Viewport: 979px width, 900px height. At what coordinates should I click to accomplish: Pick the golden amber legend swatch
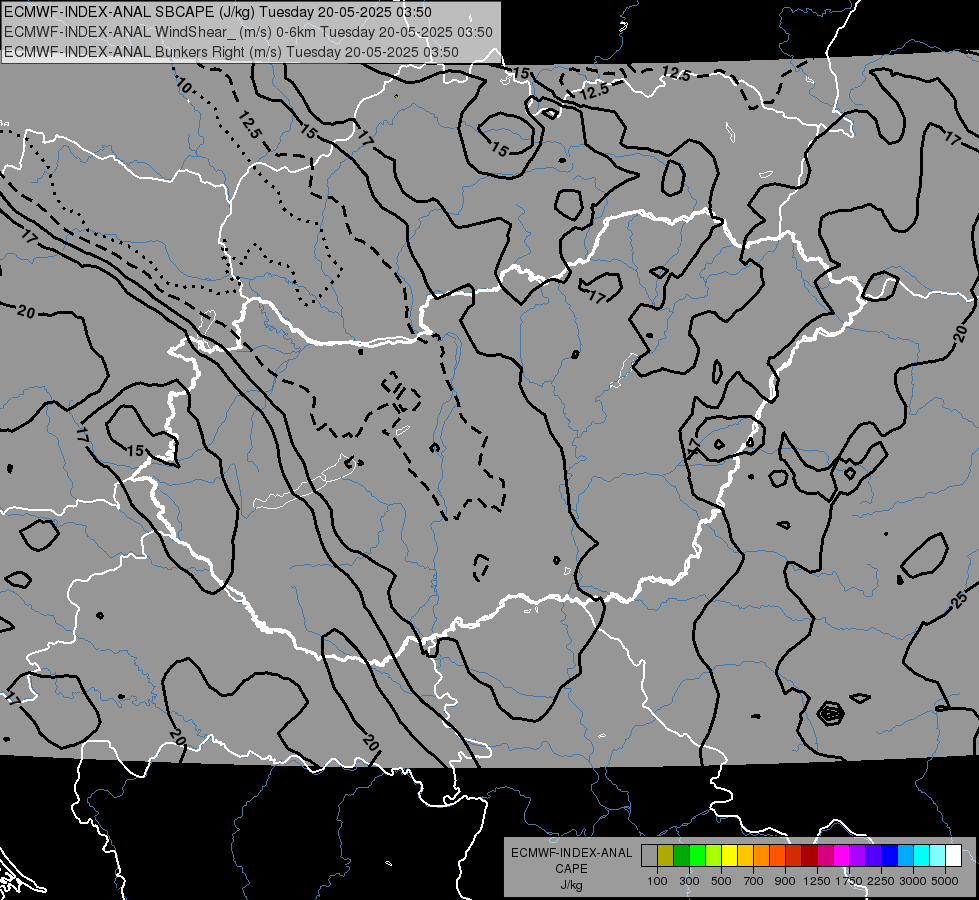click(745, 856)
